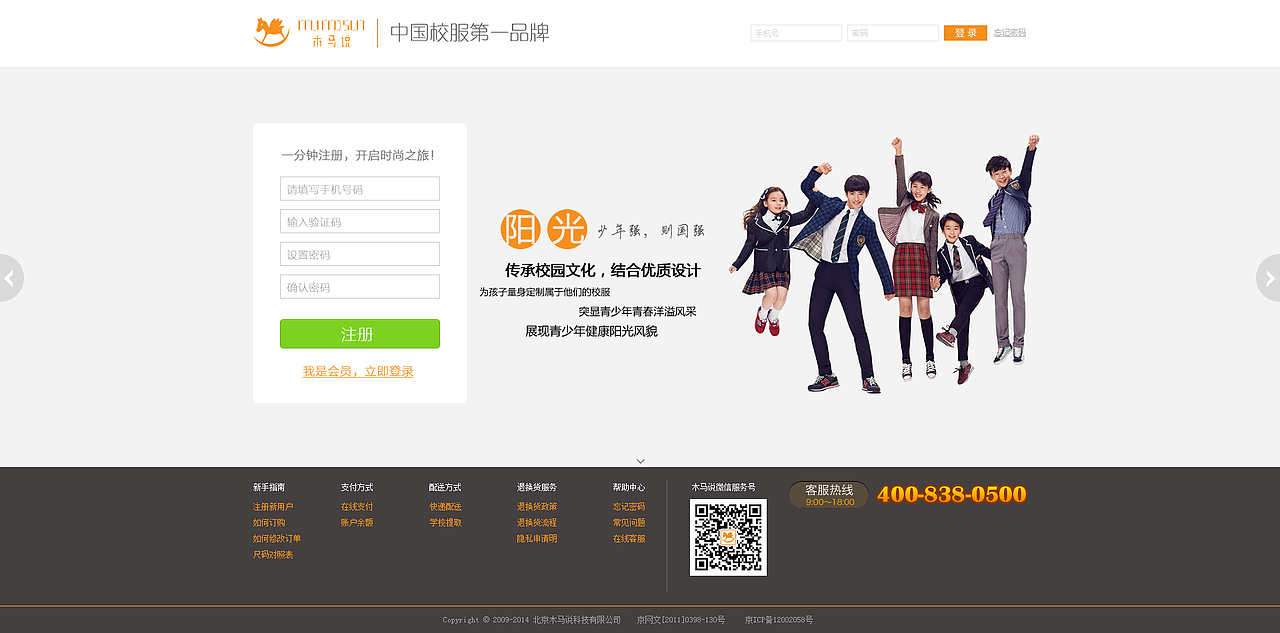Focus the 请填写手机号码 registration field
The height and width of the screenshot is (633, 1280).
coord(360,189)
